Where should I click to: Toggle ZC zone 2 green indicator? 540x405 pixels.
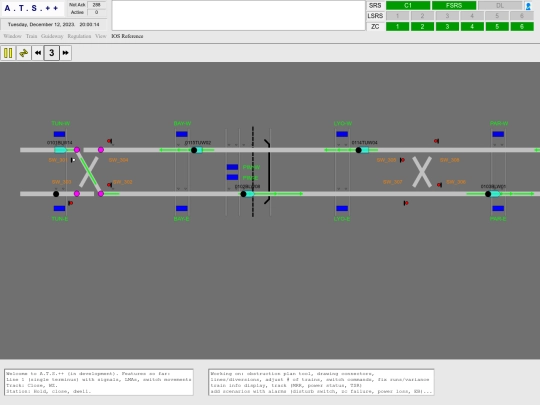click(x=422, y=27)
